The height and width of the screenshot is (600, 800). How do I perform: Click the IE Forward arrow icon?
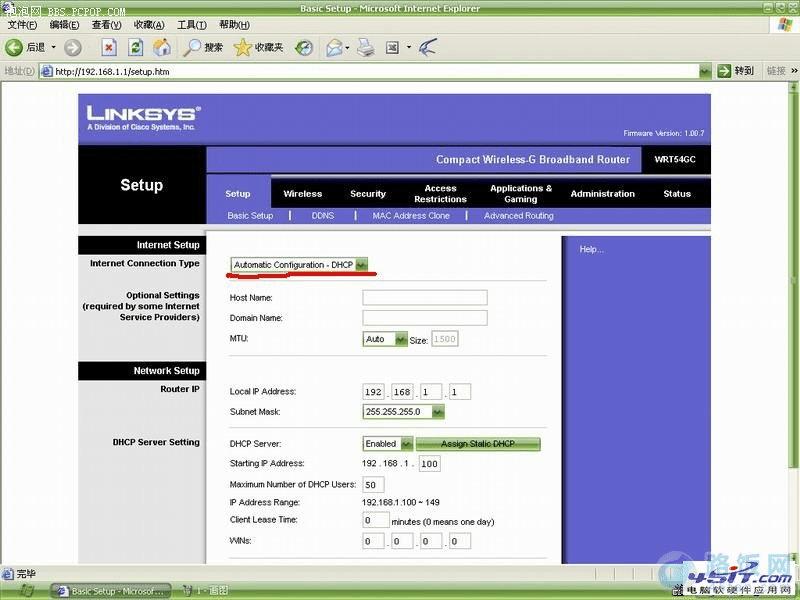pos(72,47)
